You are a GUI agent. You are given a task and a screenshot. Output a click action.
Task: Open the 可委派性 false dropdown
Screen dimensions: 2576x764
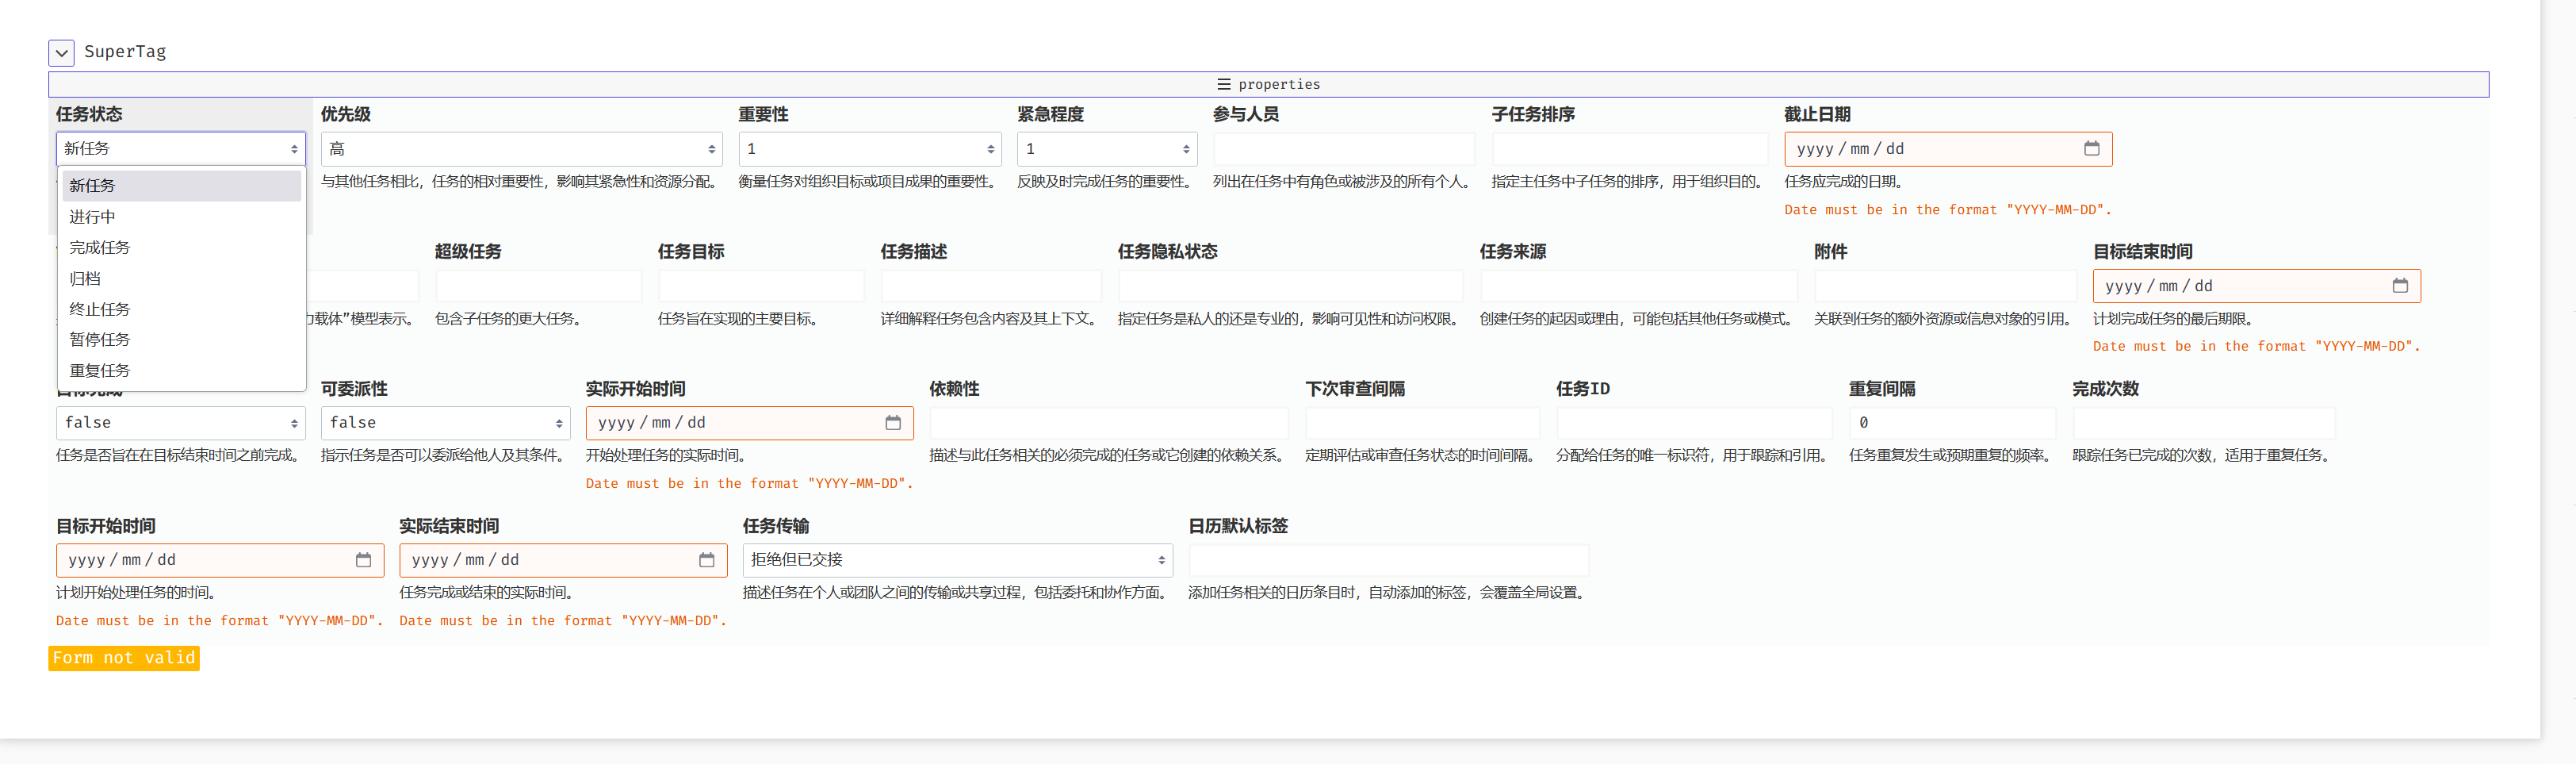(445, 423)
